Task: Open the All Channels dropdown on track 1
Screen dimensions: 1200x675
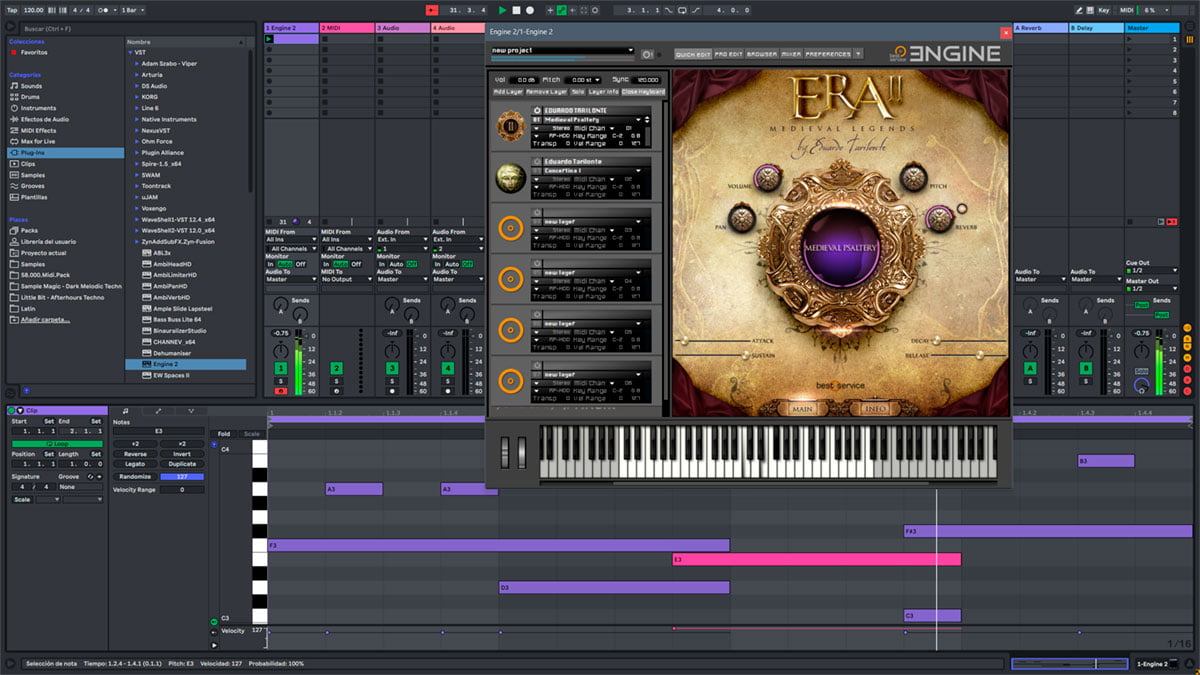Action: tap(290, 249)
